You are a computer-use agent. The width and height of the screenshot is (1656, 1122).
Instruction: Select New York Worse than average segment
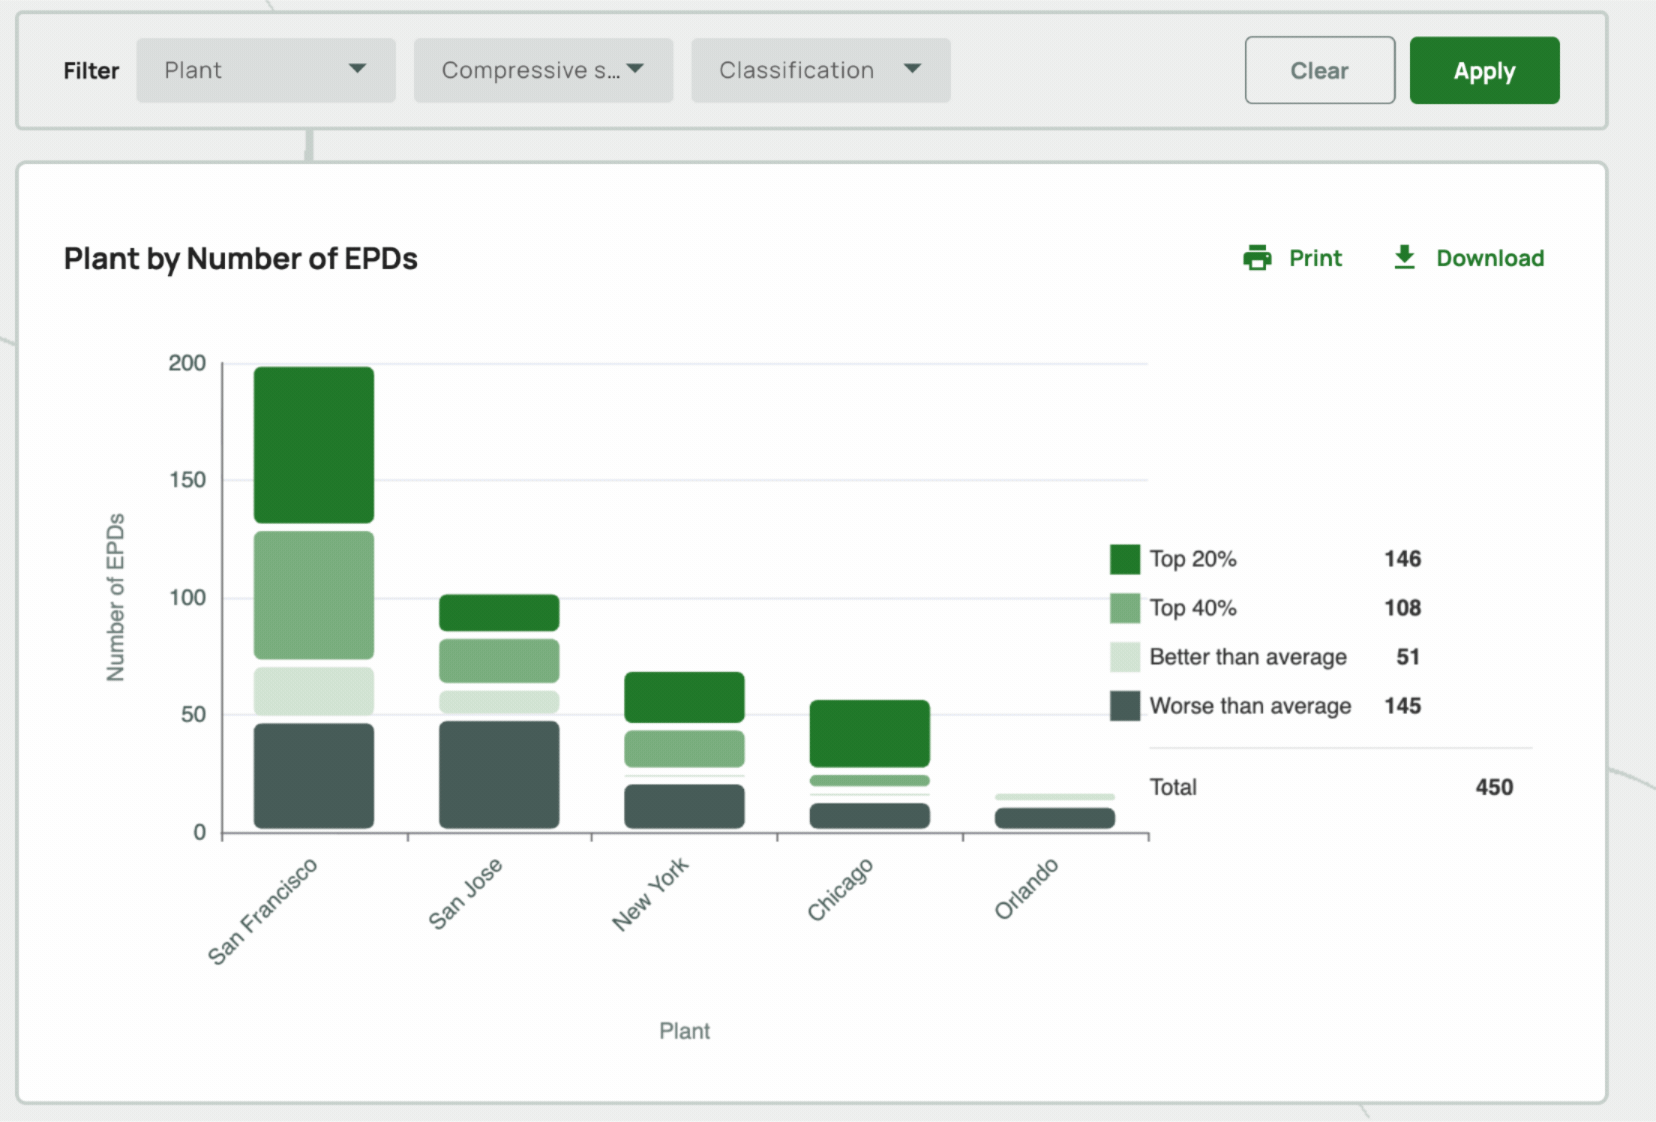click(x=684, y=806)
